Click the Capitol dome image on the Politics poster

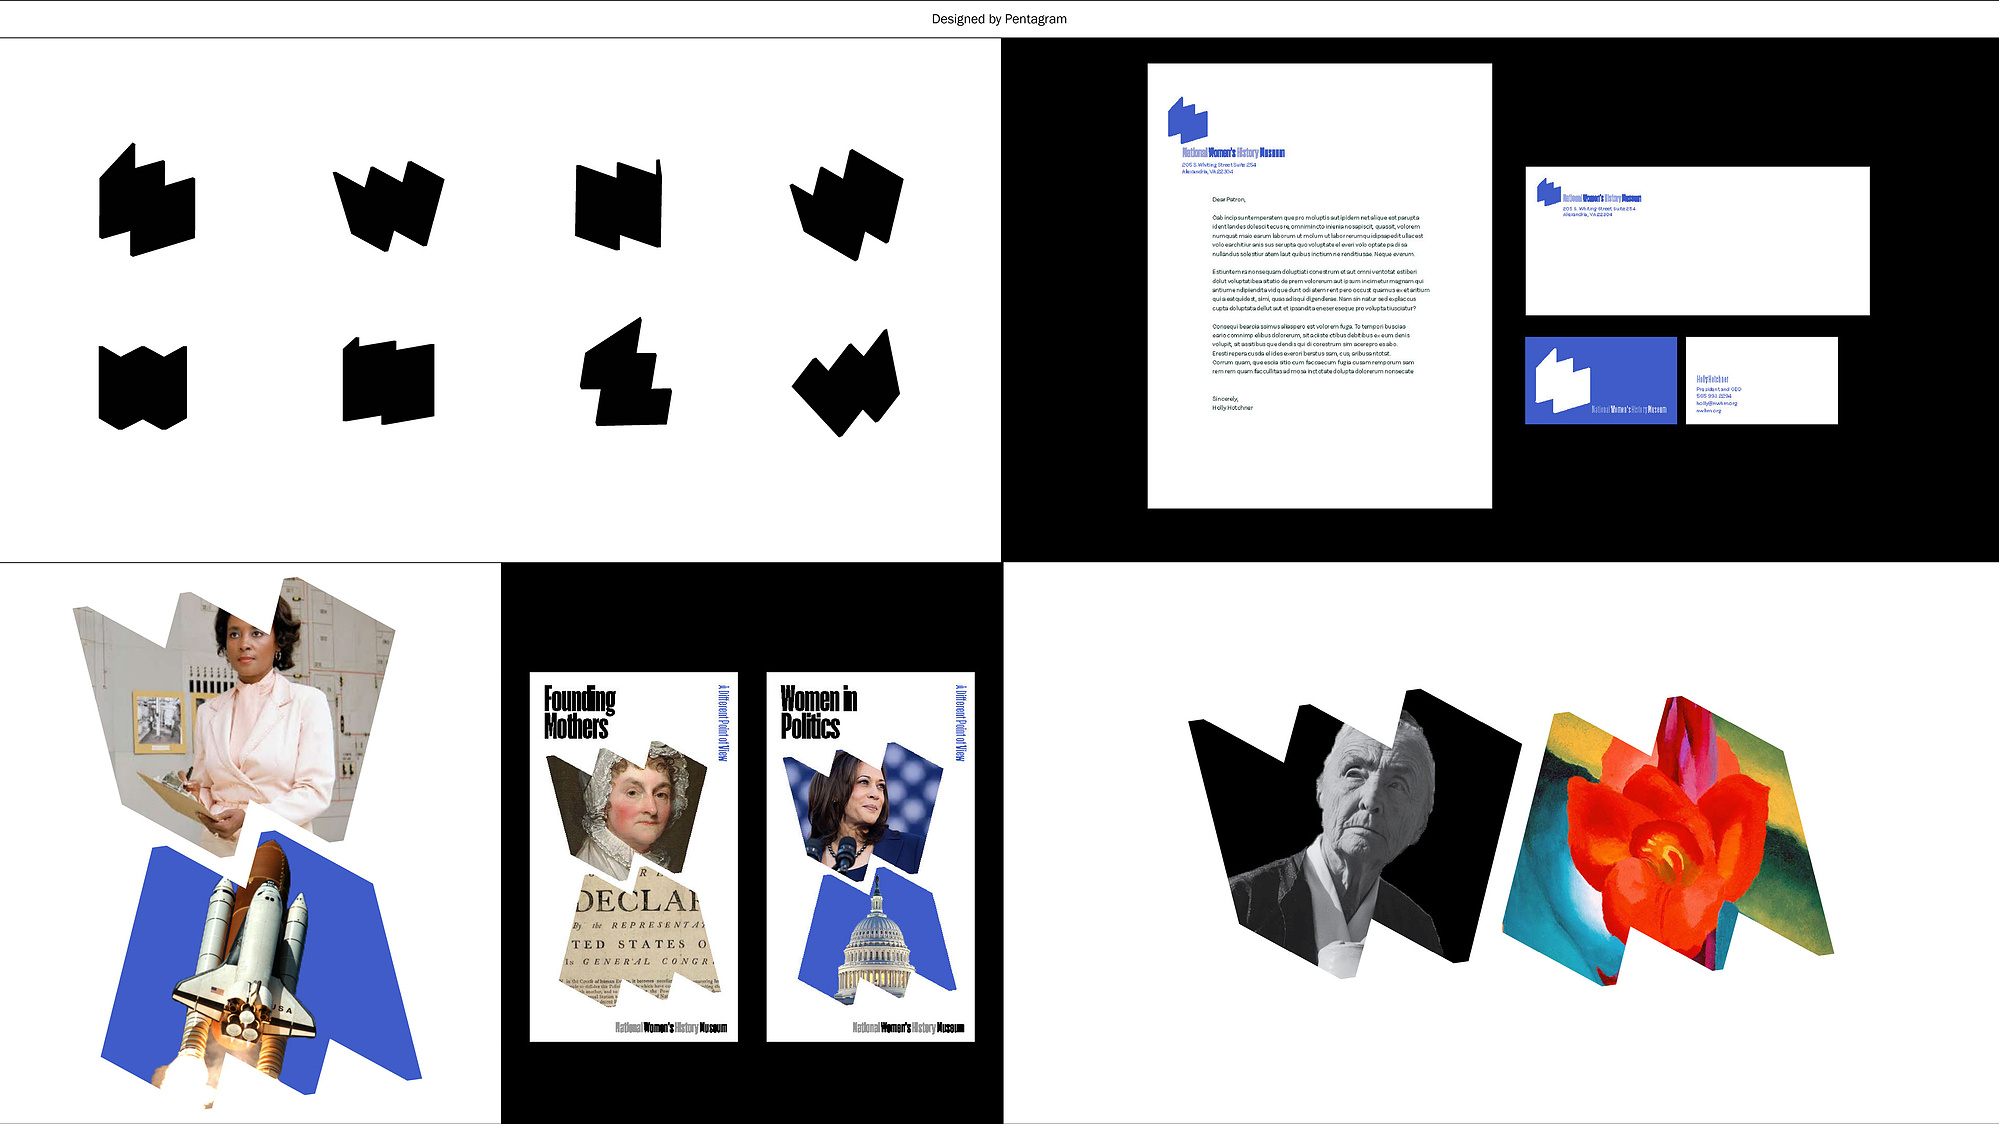pyautogui.click(x=876, y=935)
